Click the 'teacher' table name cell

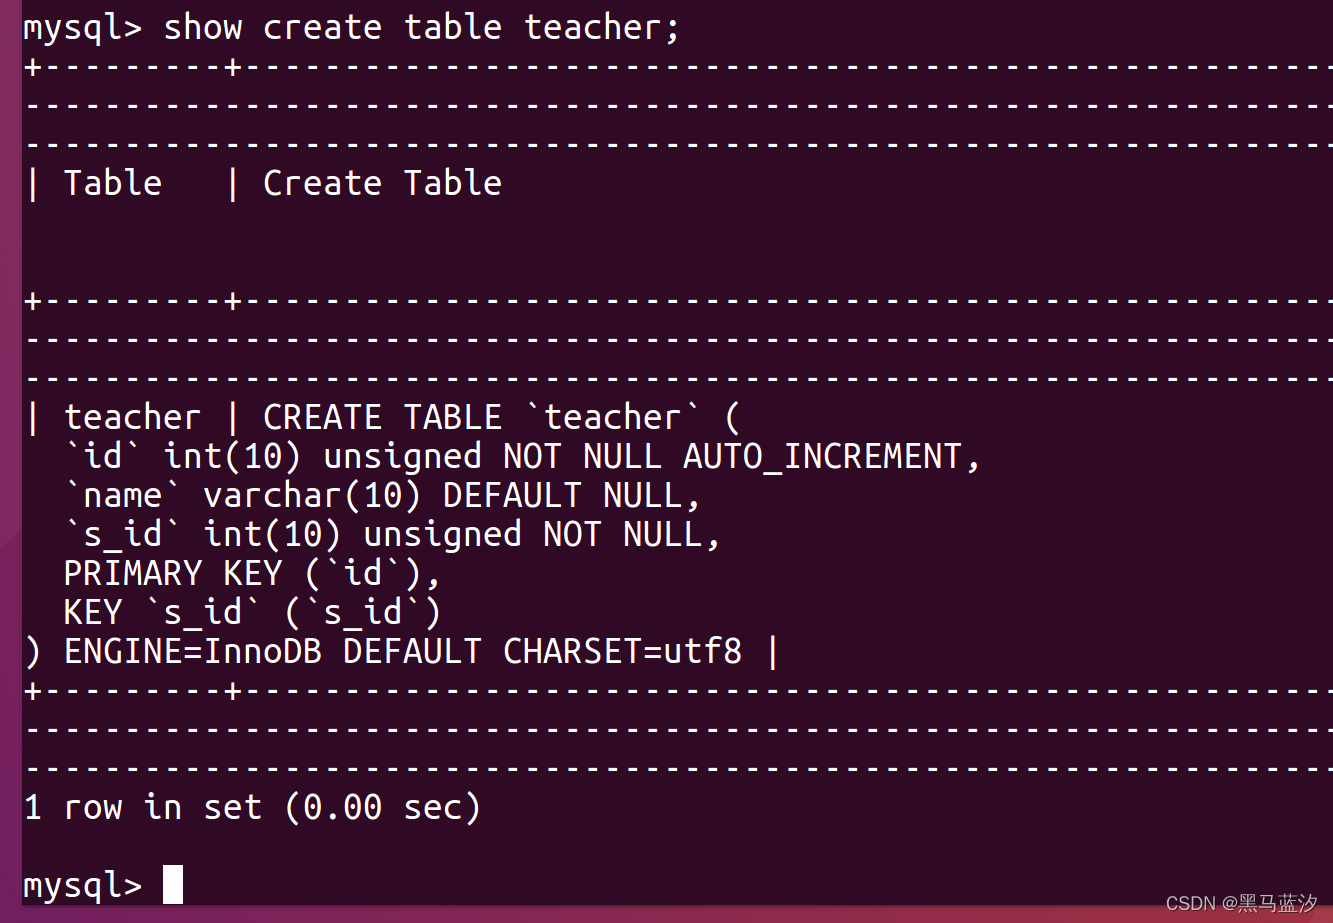coord(132,417)
